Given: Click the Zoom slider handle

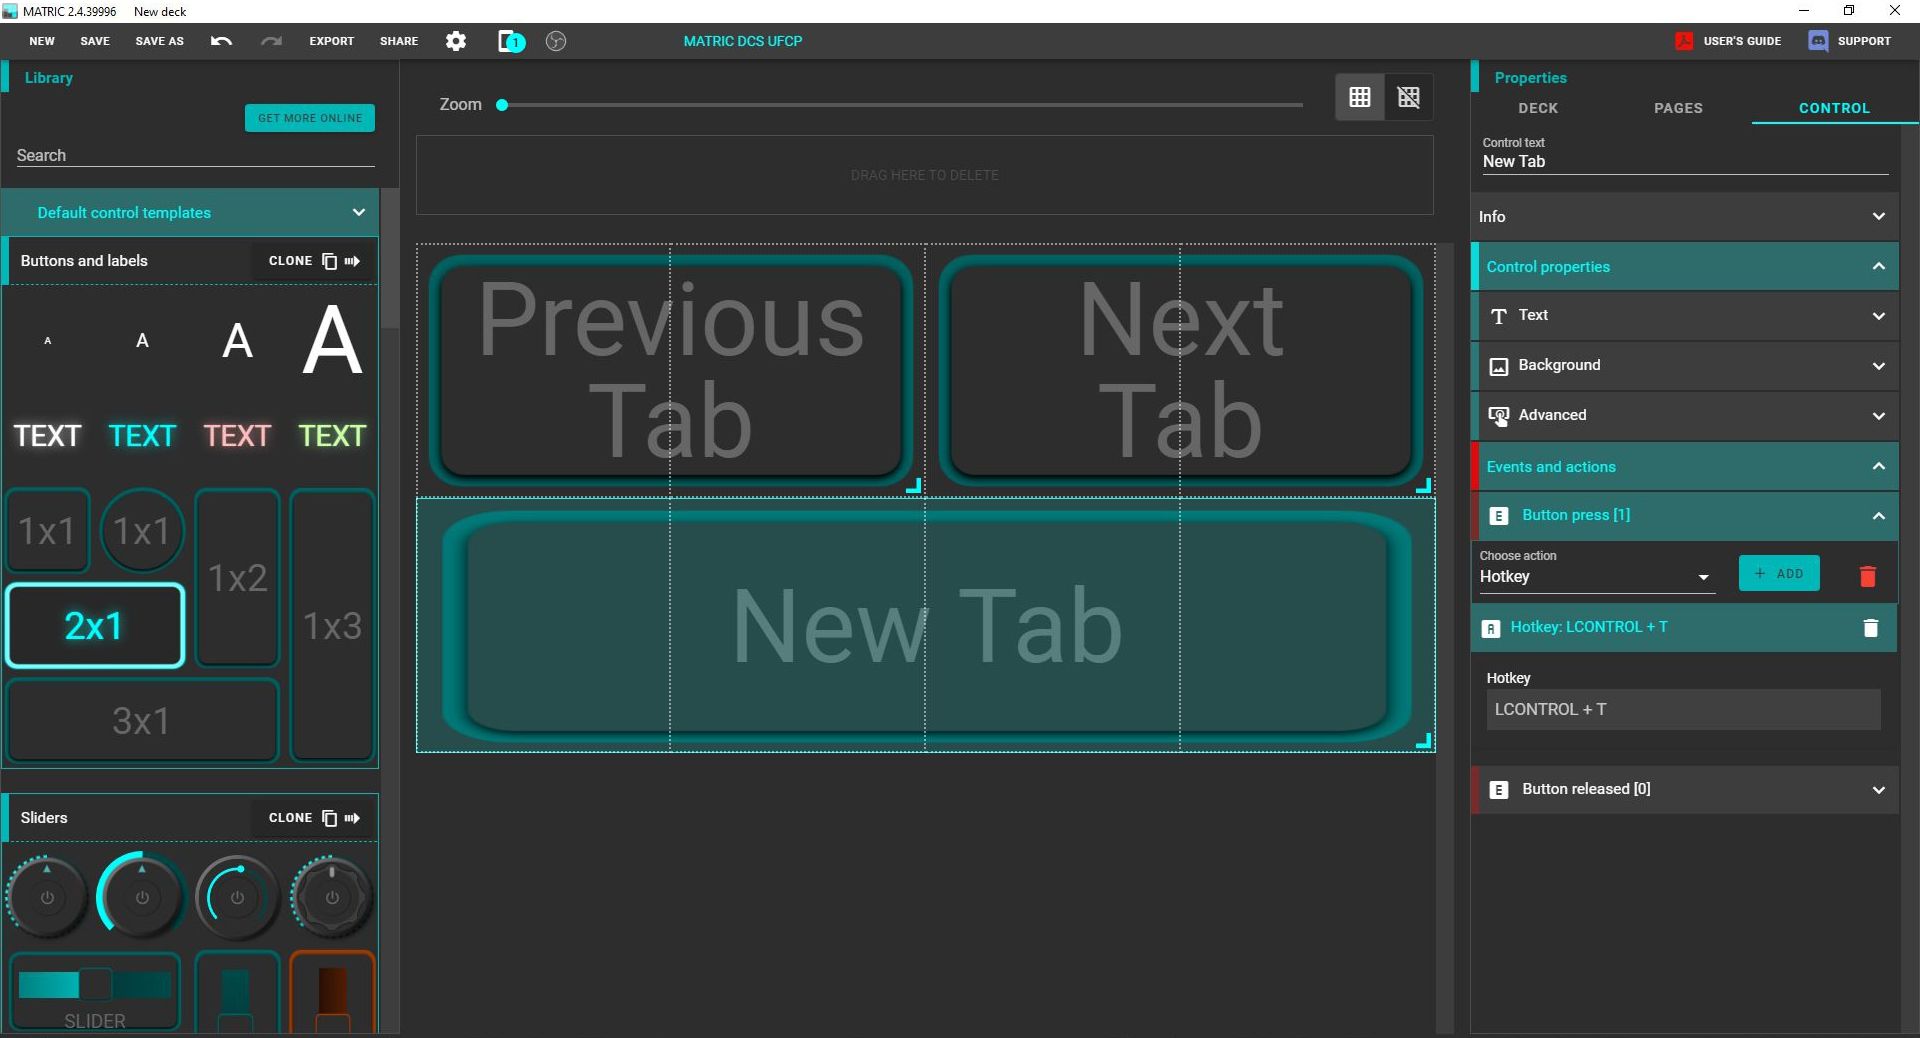Looking at the screenshot, I should coord(502,105).
